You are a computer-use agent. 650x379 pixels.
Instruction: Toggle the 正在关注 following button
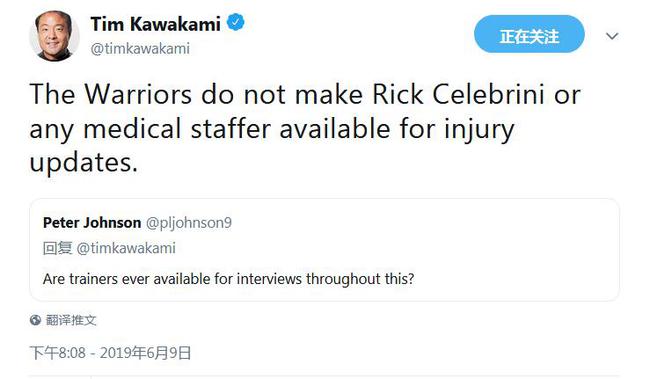coord(529,34)
